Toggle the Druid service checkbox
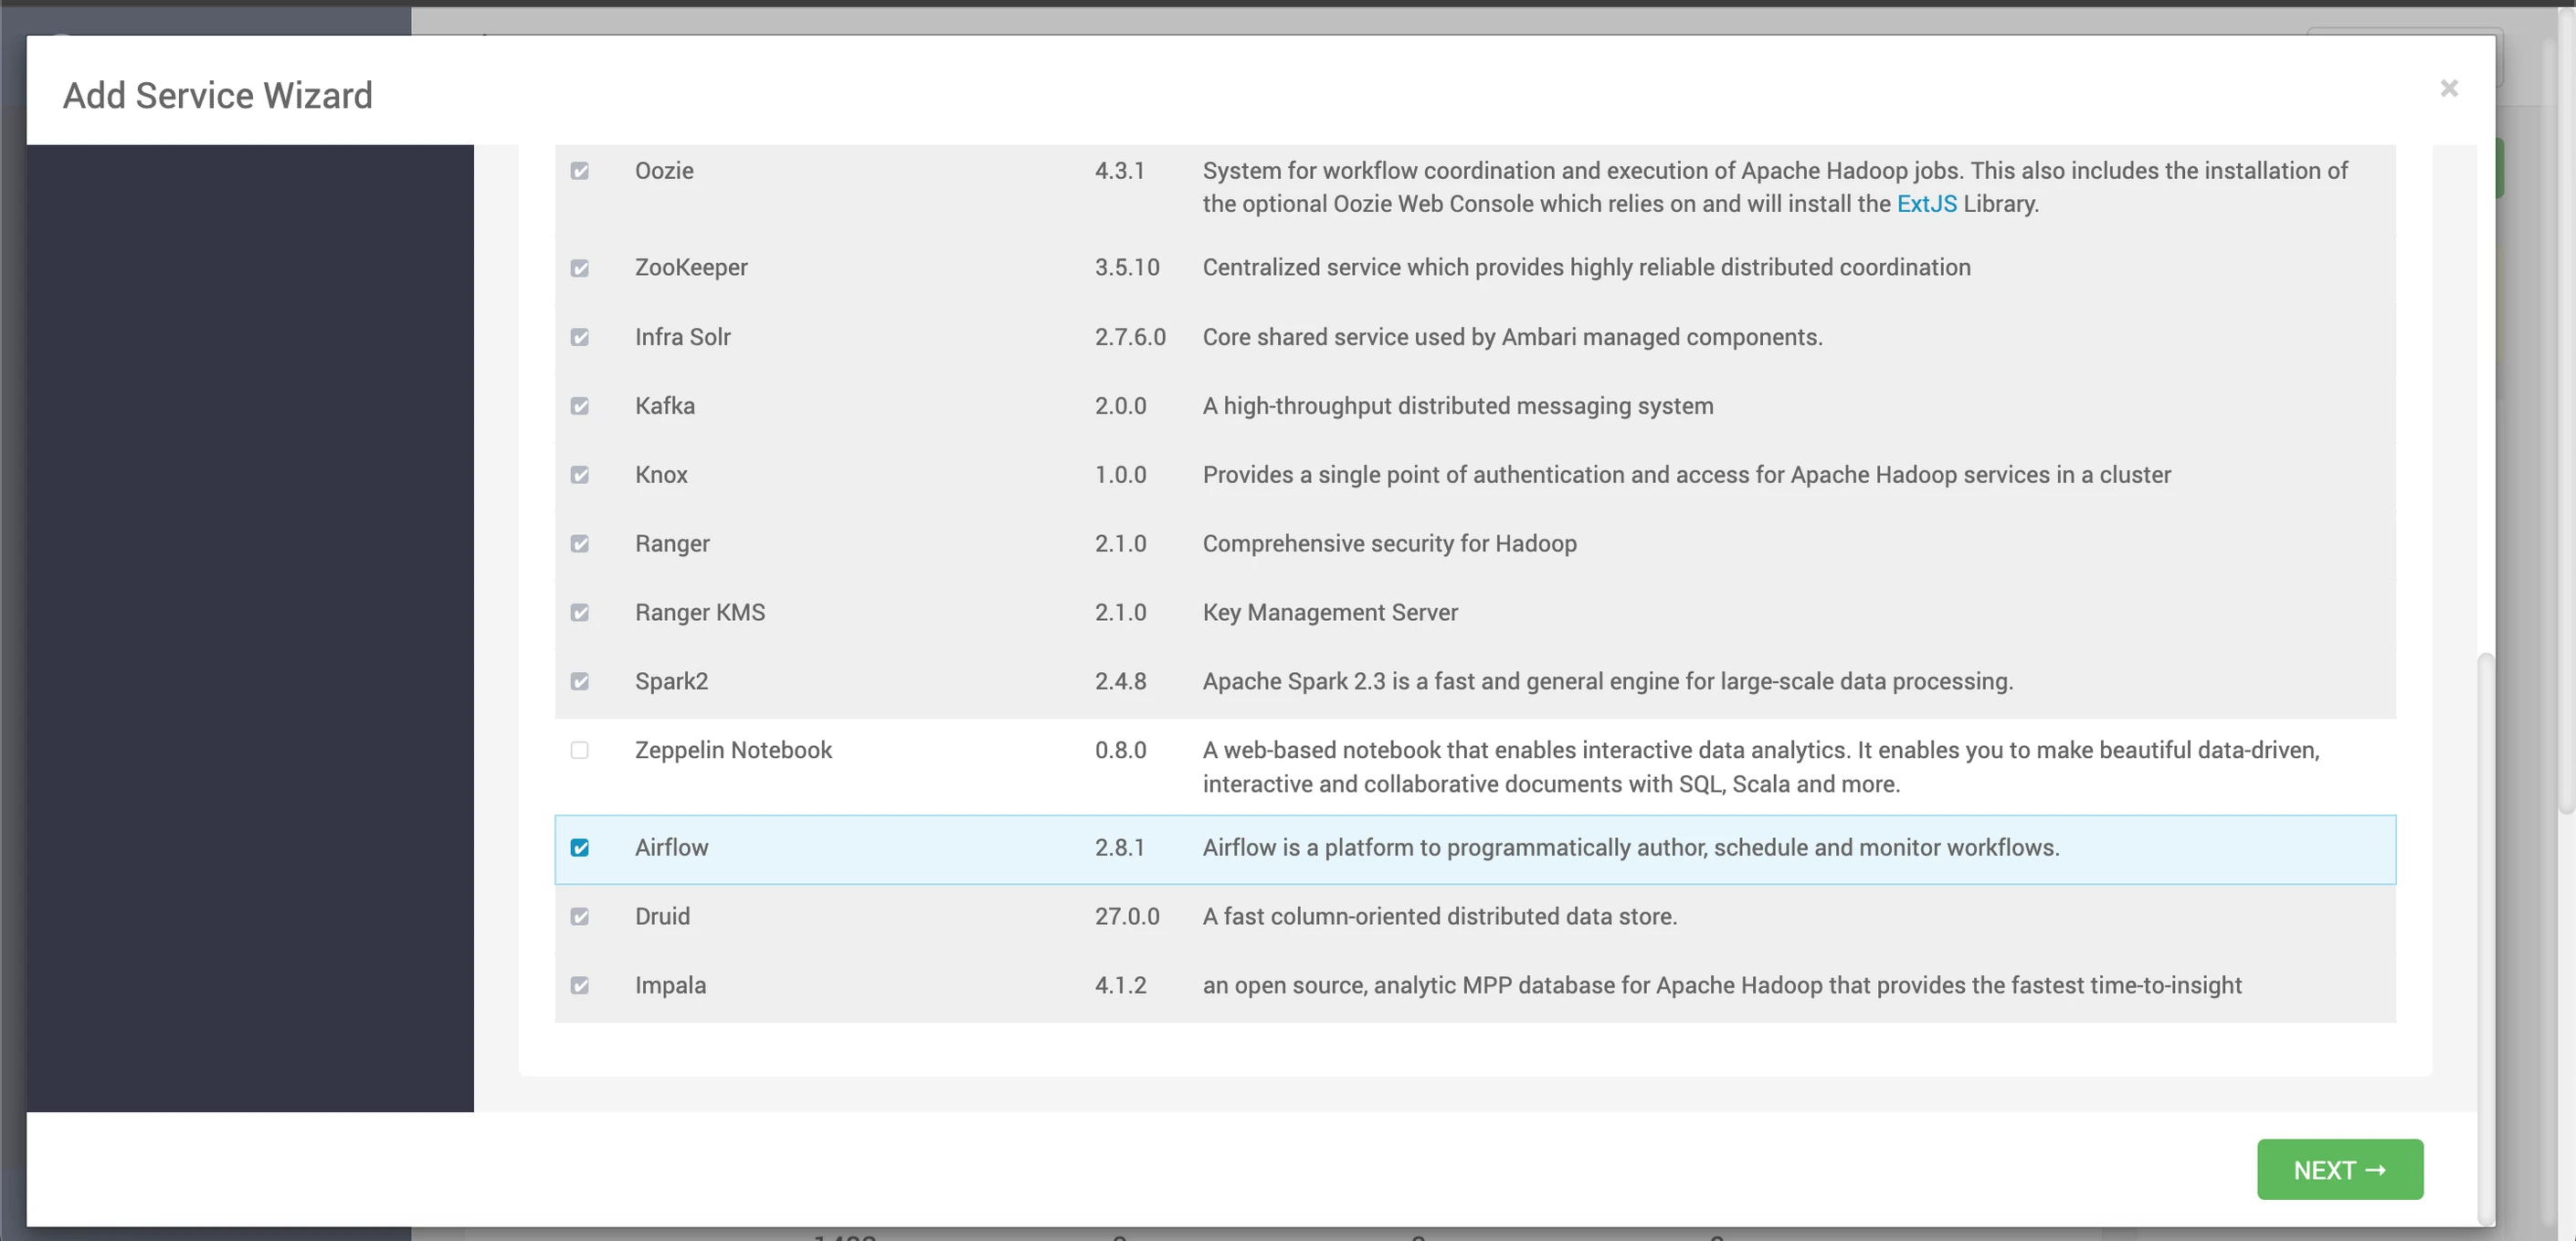2576x1241 pixels. tap(580, 917)
